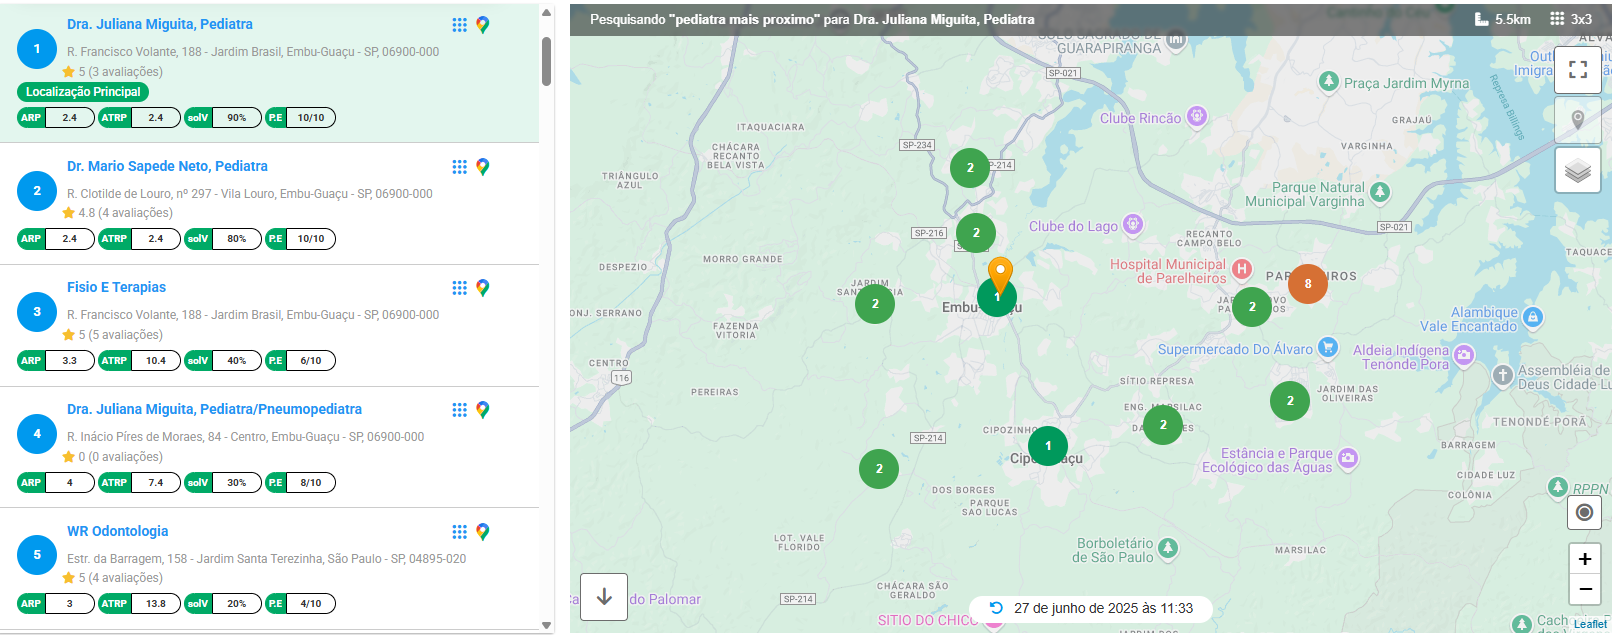
Task: Open Dr. Mario Sapede Neto, Pediatra listing
Action: tap(167, 166)
